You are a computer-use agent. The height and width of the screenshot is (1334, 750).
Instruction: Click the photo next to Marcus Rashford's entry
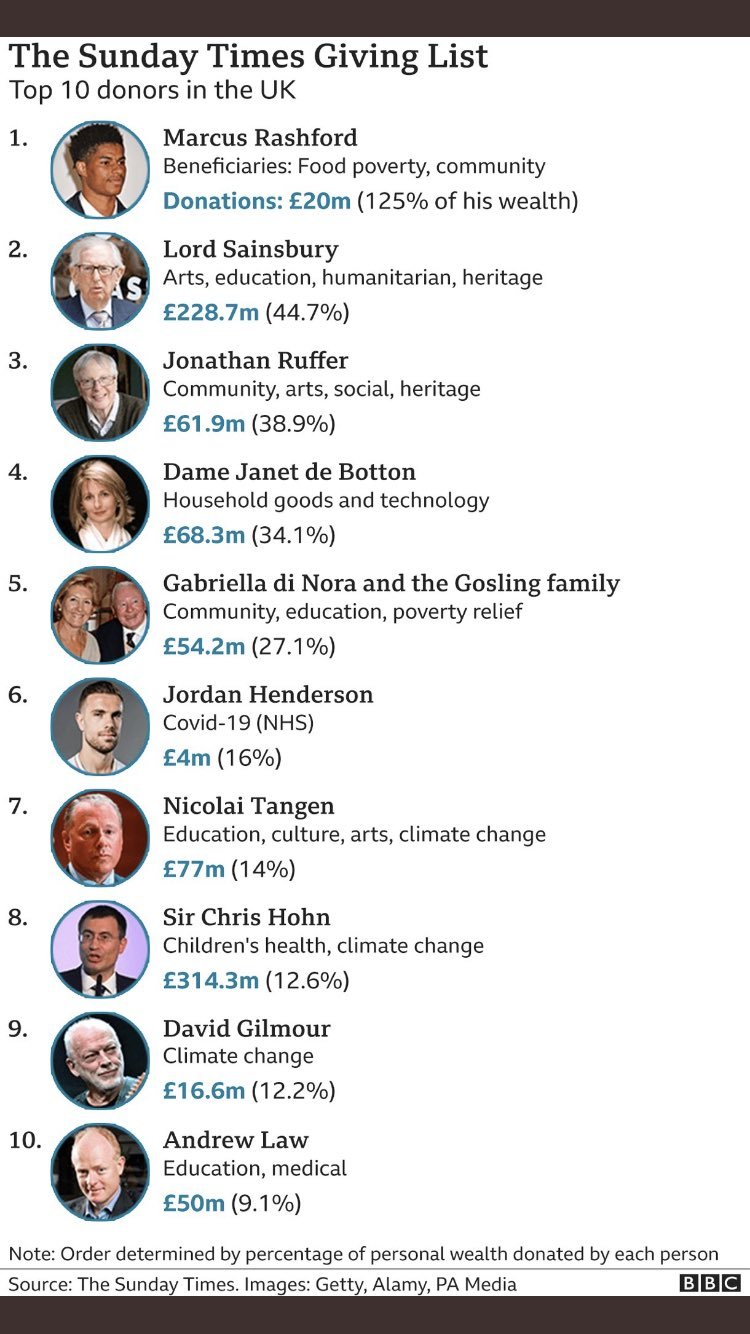[x=100, y=170]
